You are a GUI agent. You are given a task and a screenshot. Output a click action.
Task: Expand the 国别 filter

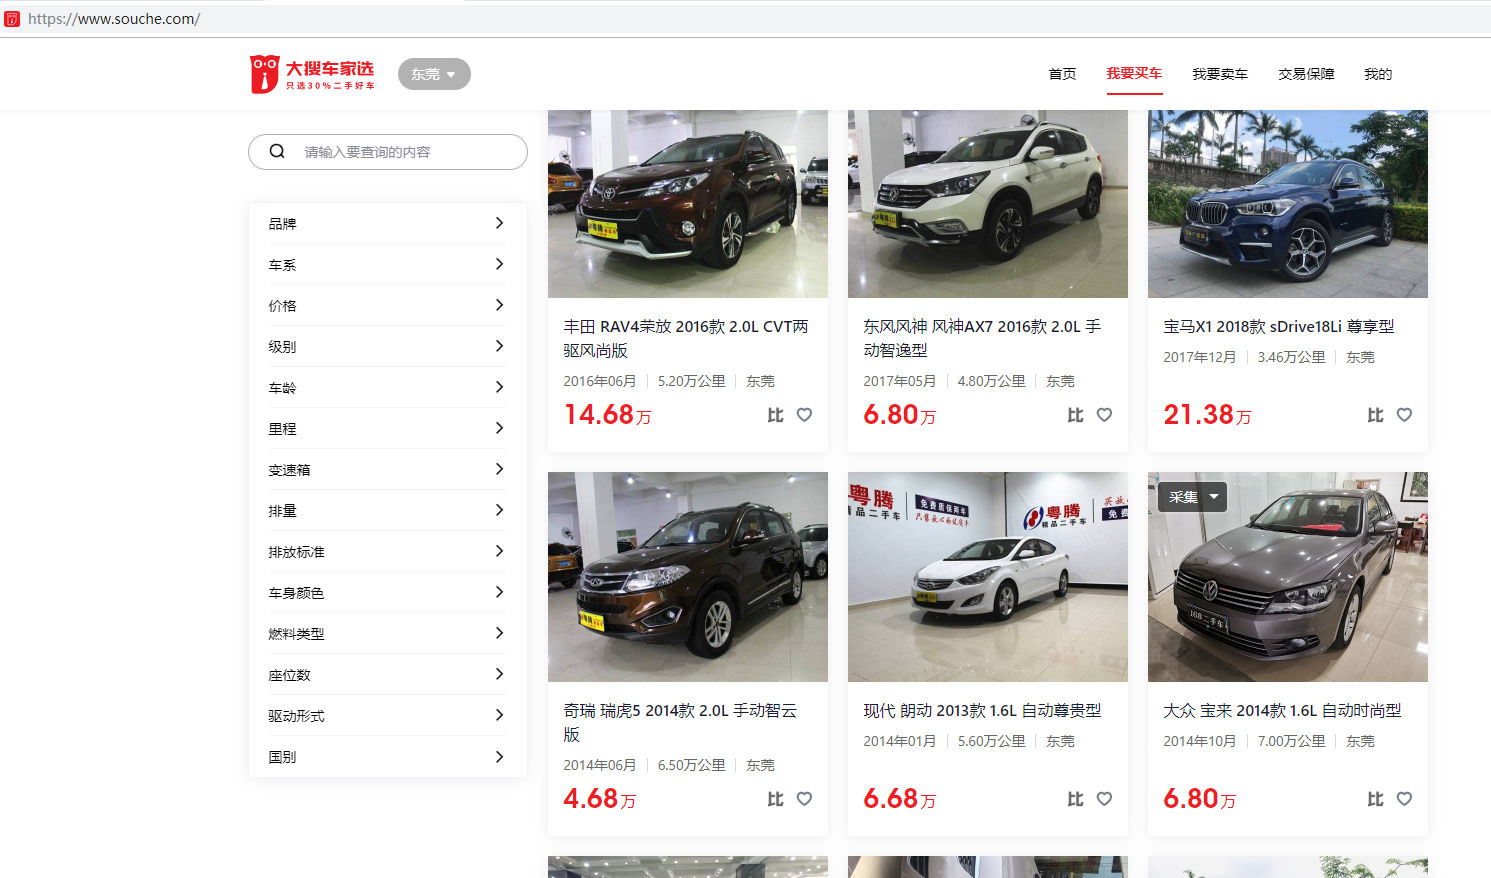tap(388, 756)
